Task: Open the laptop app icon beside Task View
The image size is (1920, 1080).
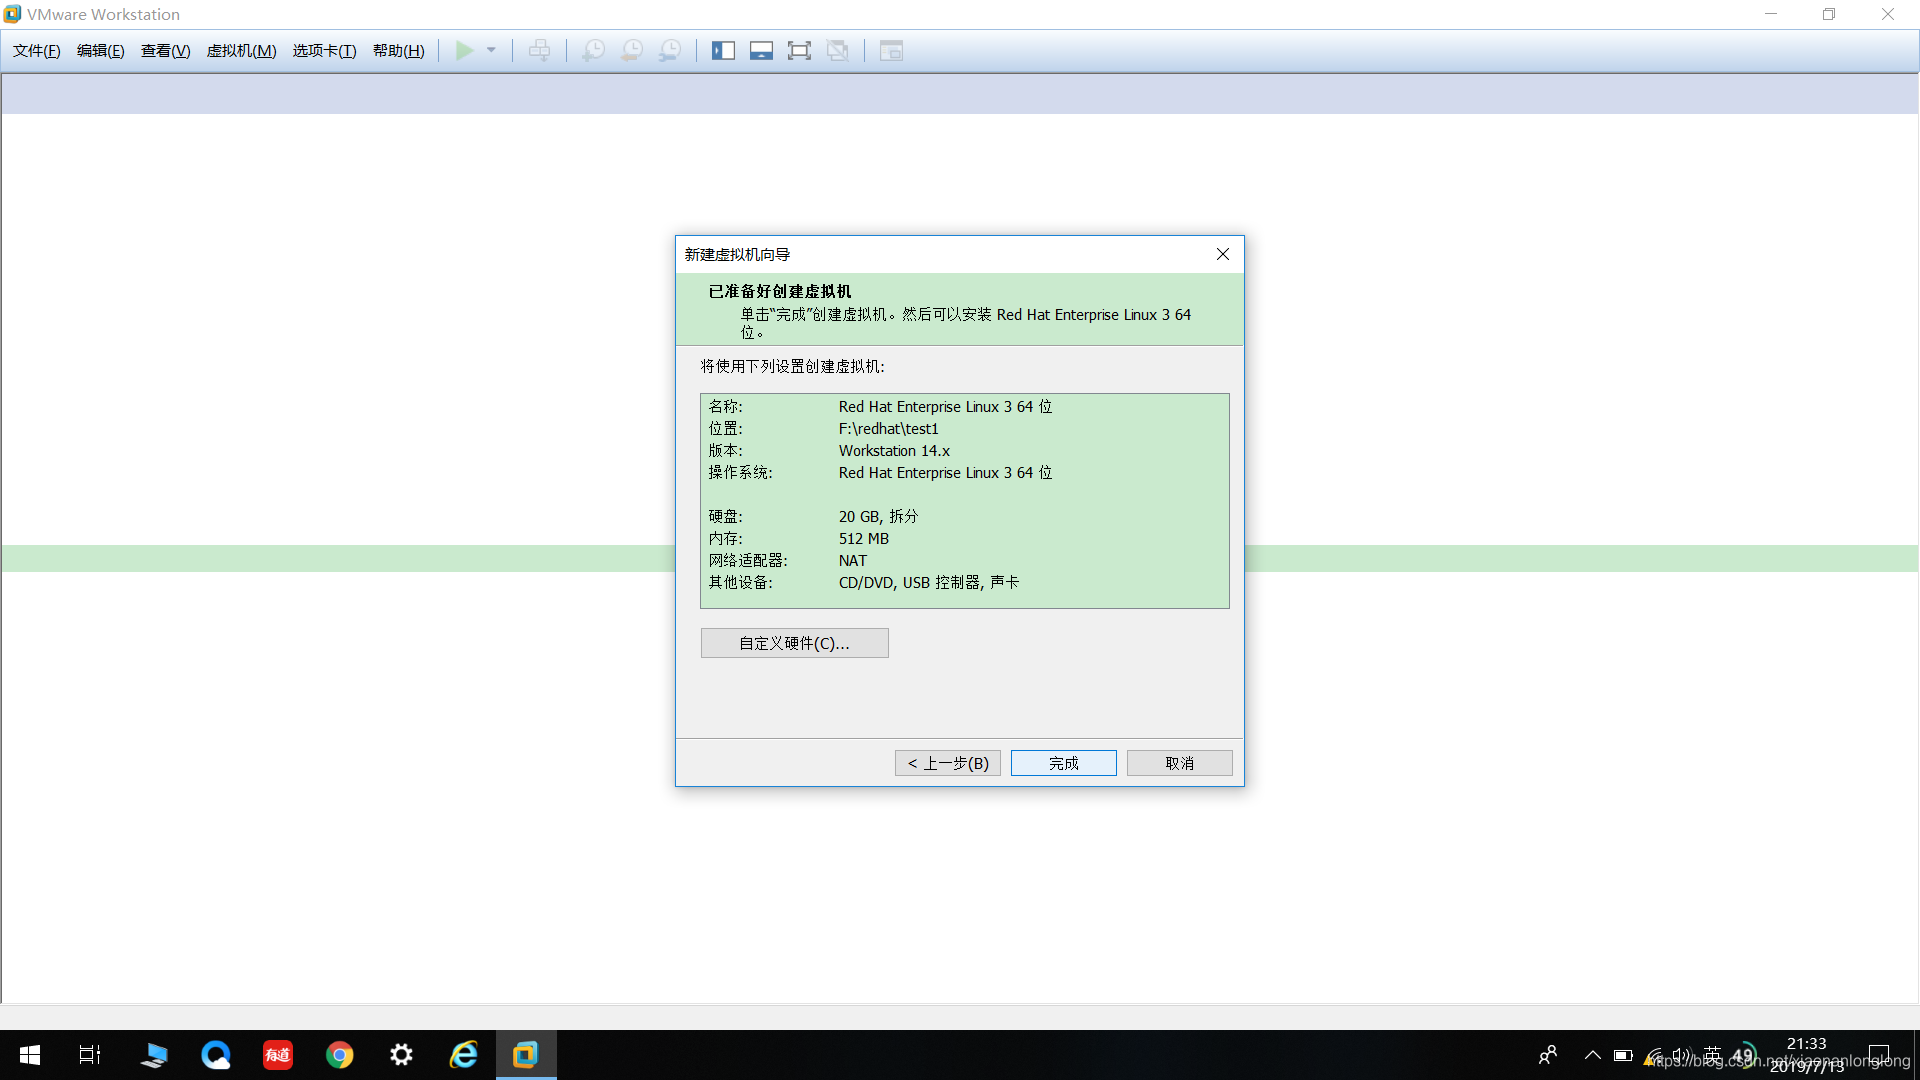Action: (x=154, y=1055)
